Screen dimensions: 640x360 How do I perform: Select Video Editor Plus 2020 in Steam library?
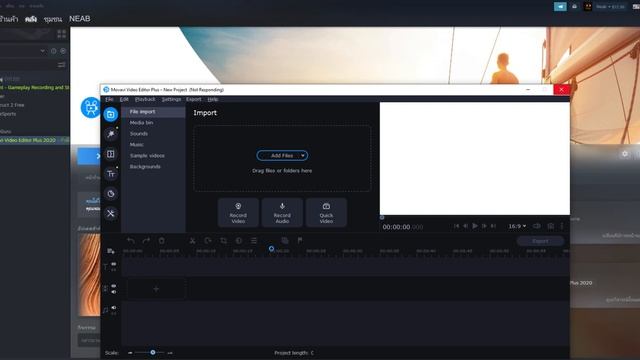(x=35, y=140)
